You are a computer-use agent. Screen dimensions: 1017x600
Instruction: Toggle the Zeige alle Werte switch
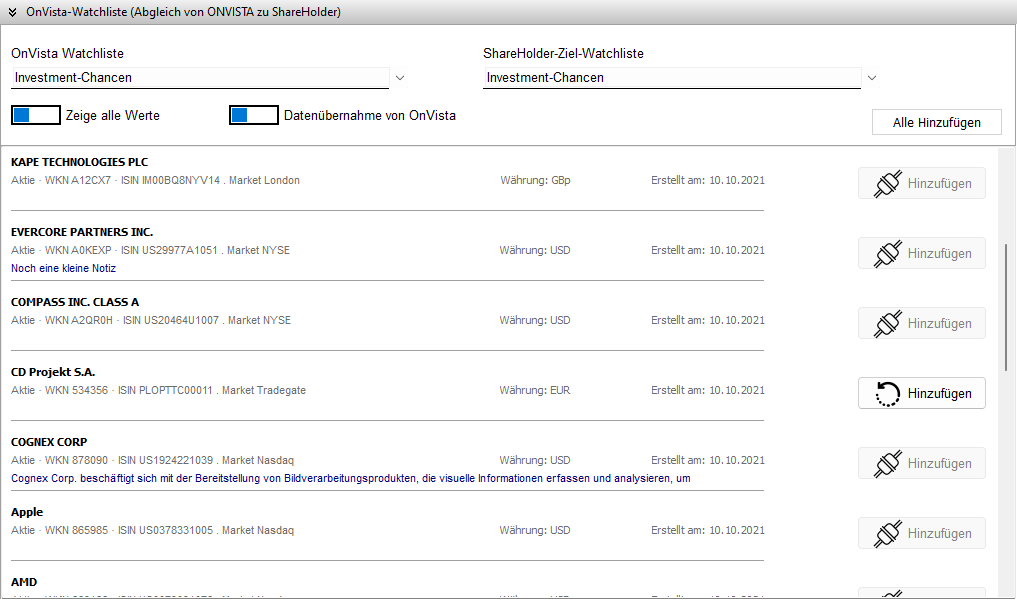(36, 115)
